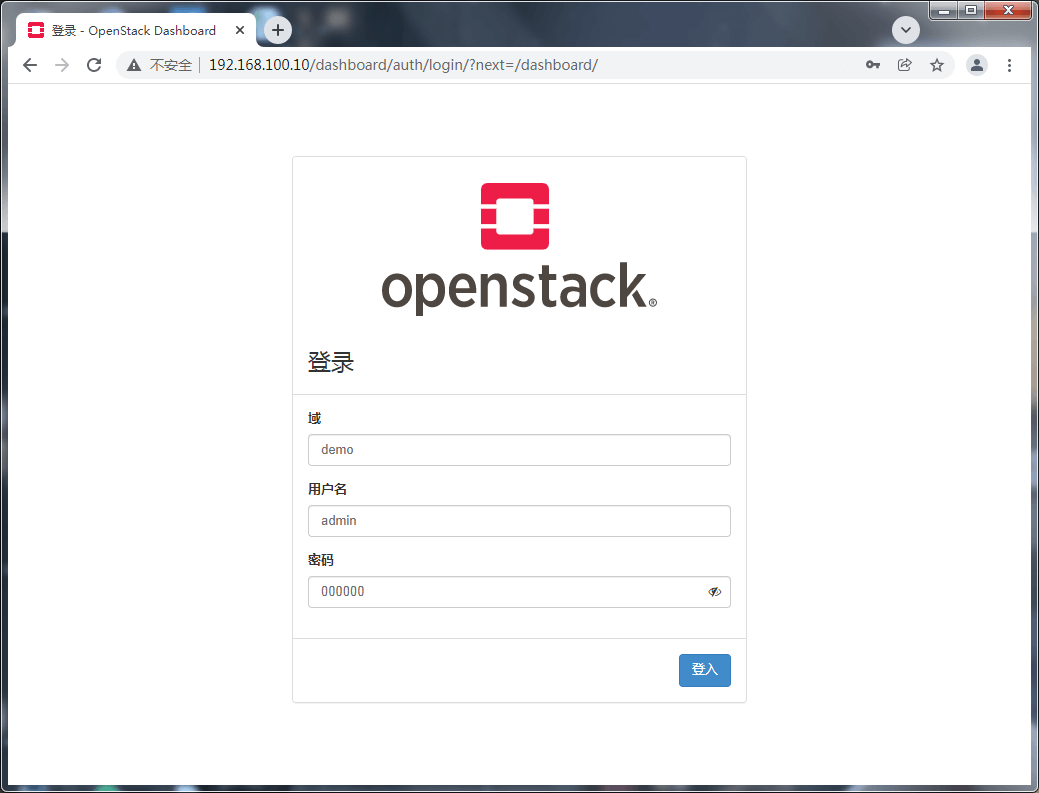Focus the 域 (domain) input field
This screenshot has width=1039, height=793.
click(x=520, y=450)
